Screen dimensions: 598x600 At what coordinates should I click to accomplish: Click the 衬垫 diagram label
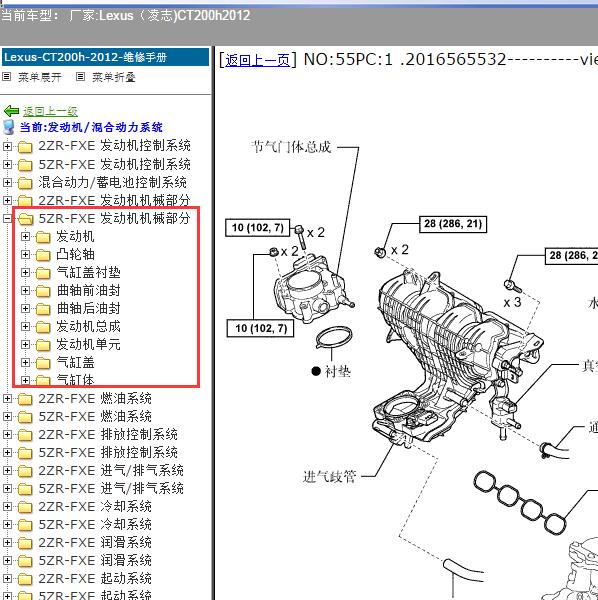(x=337, y=371)
